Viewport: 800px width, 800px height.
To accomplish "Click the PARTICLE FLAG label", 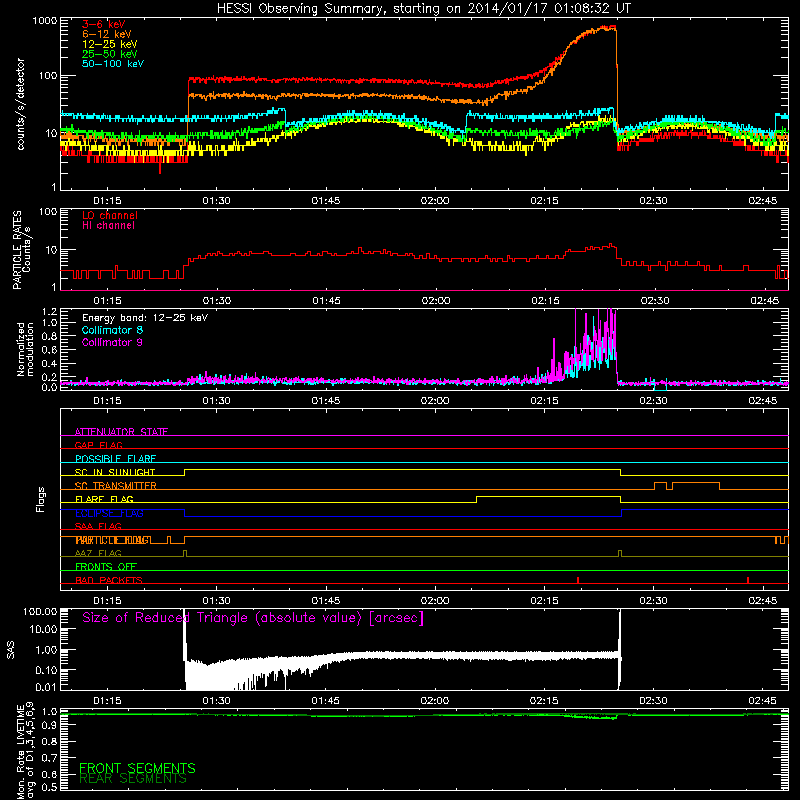I will coord(112,540).
